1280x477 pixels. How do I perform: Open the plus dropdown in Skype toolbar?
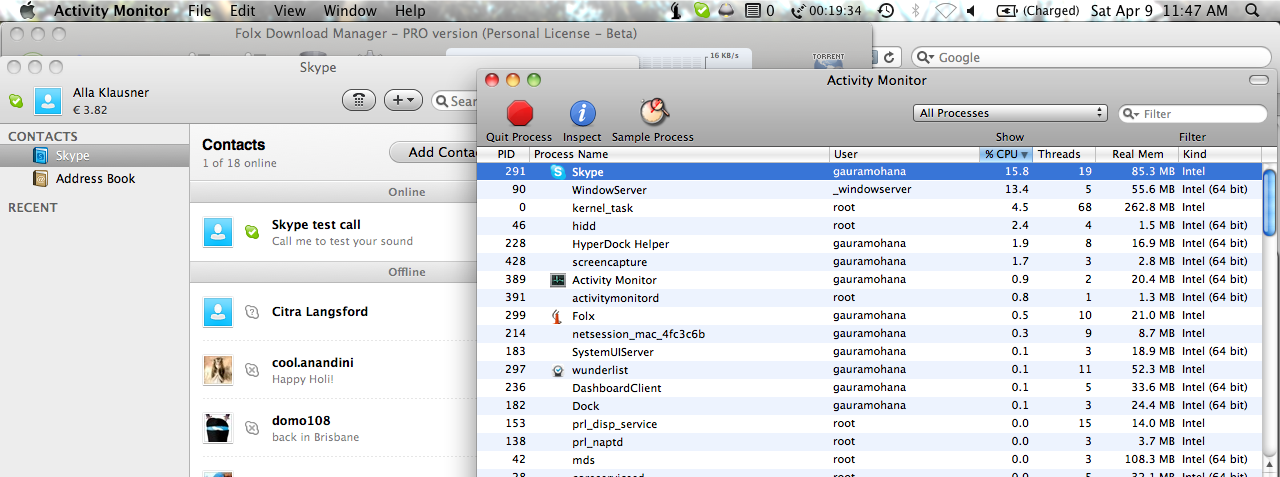click(403, 100)
